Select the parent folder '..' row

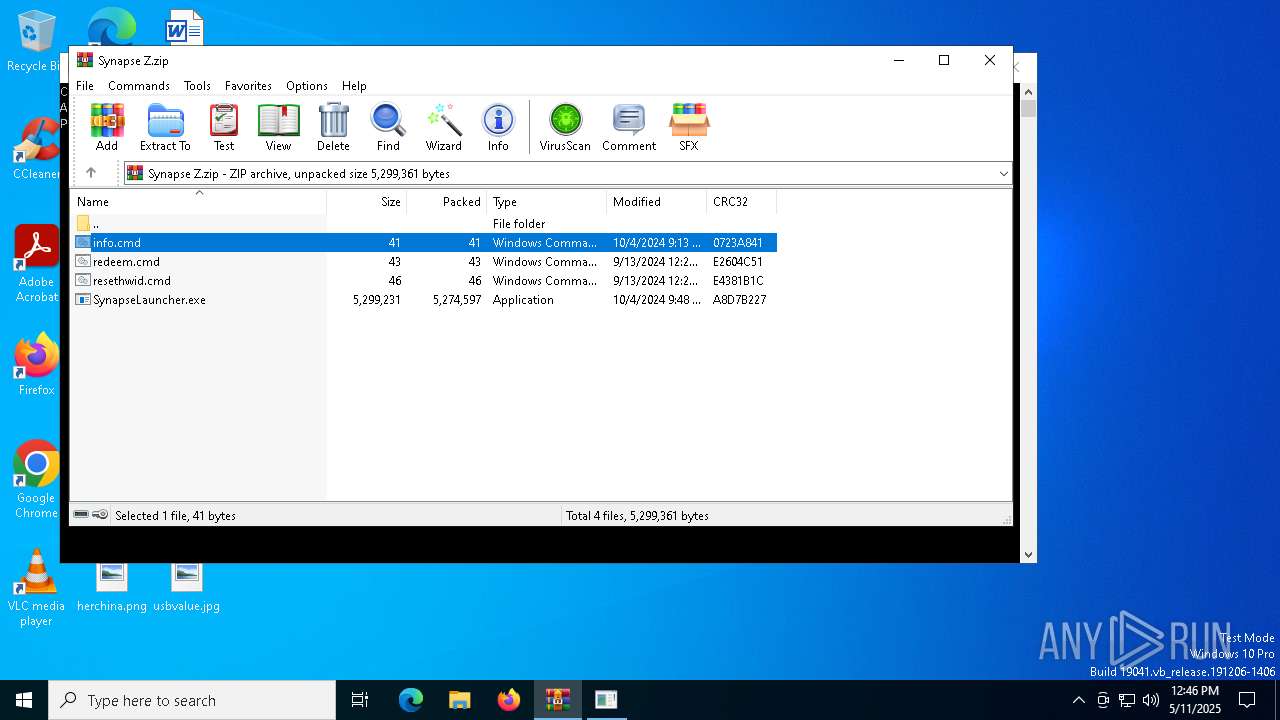click(x=423, y=224)
